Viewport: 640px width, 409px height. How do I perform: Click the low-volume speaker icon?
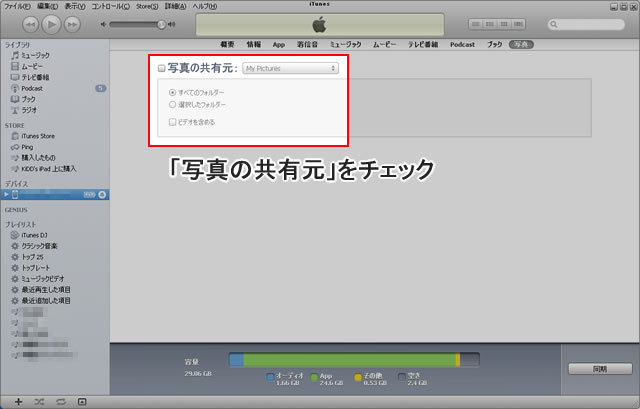coord(103,24)
